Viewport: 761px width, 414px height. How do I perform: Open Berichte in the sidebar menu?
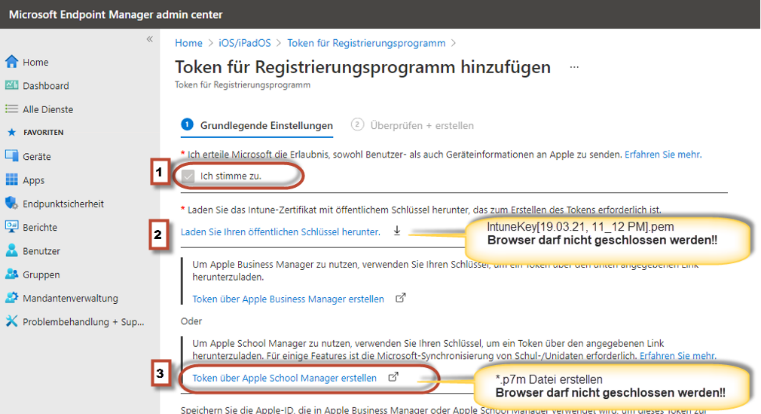coord(40,228)
